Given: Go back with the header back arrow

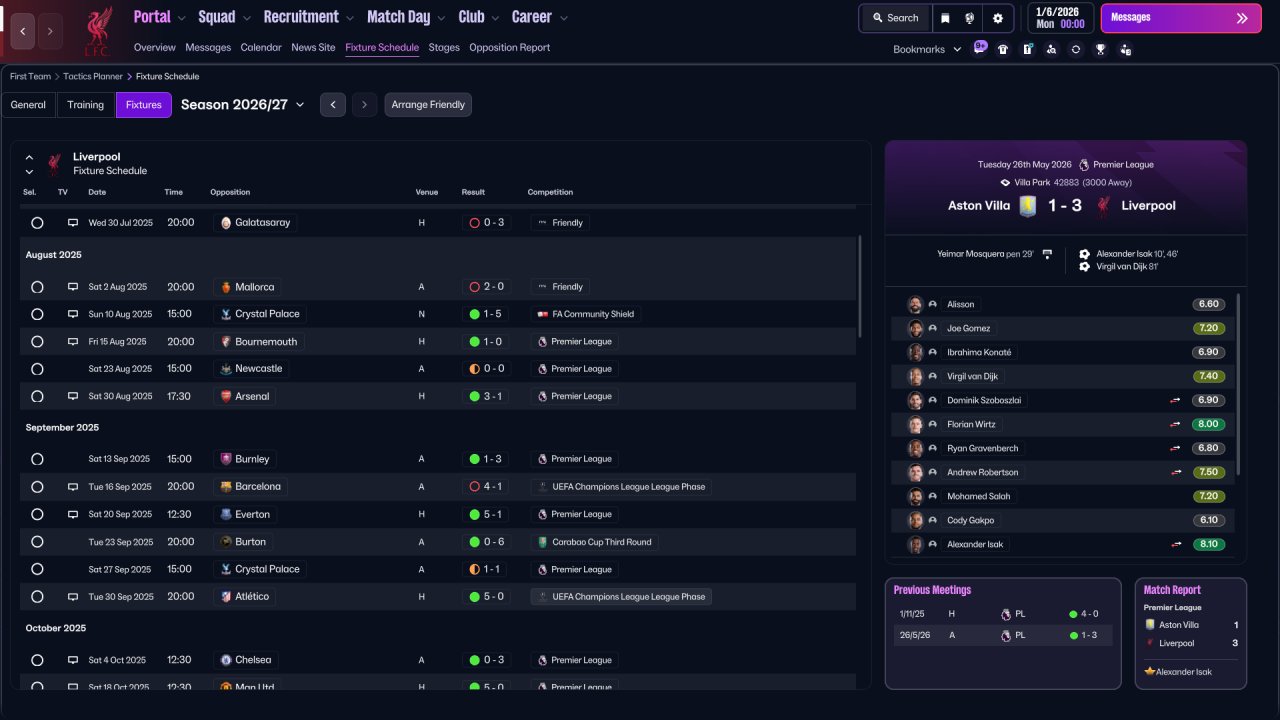Looking at the screenshot, I should point(23,31).
